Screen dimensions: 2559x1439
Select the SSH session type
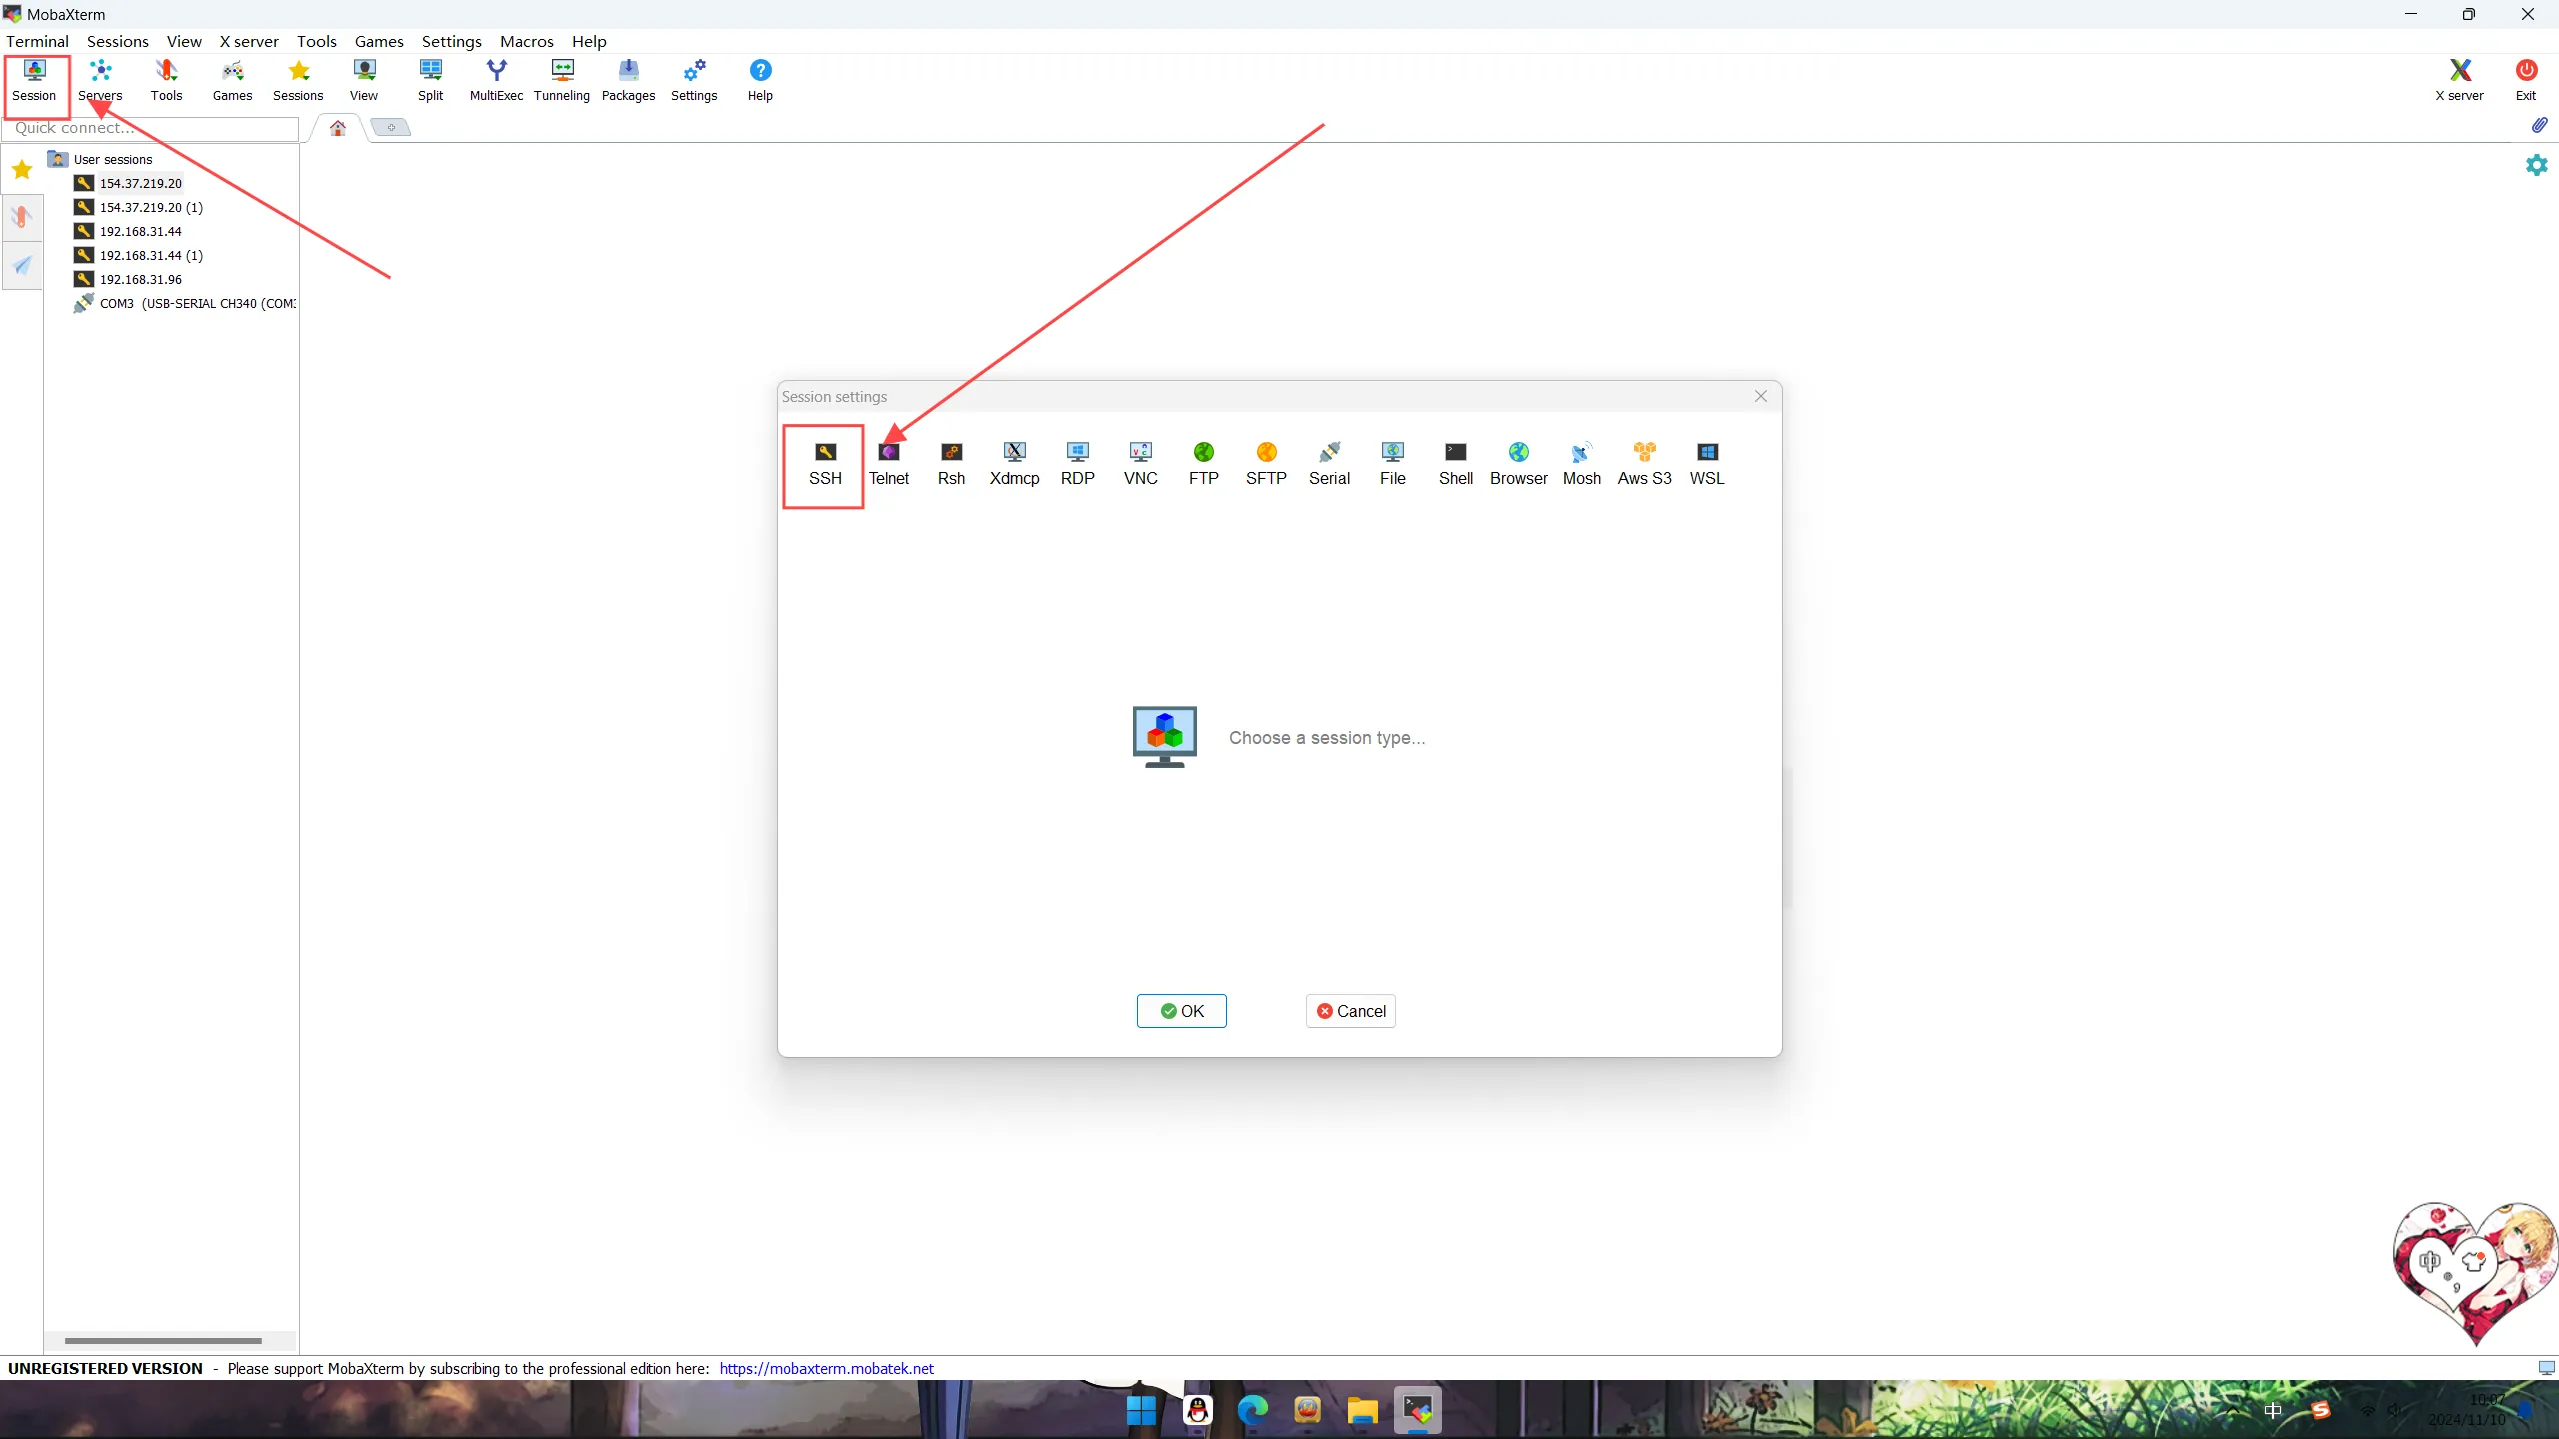[x=824, y=464]
